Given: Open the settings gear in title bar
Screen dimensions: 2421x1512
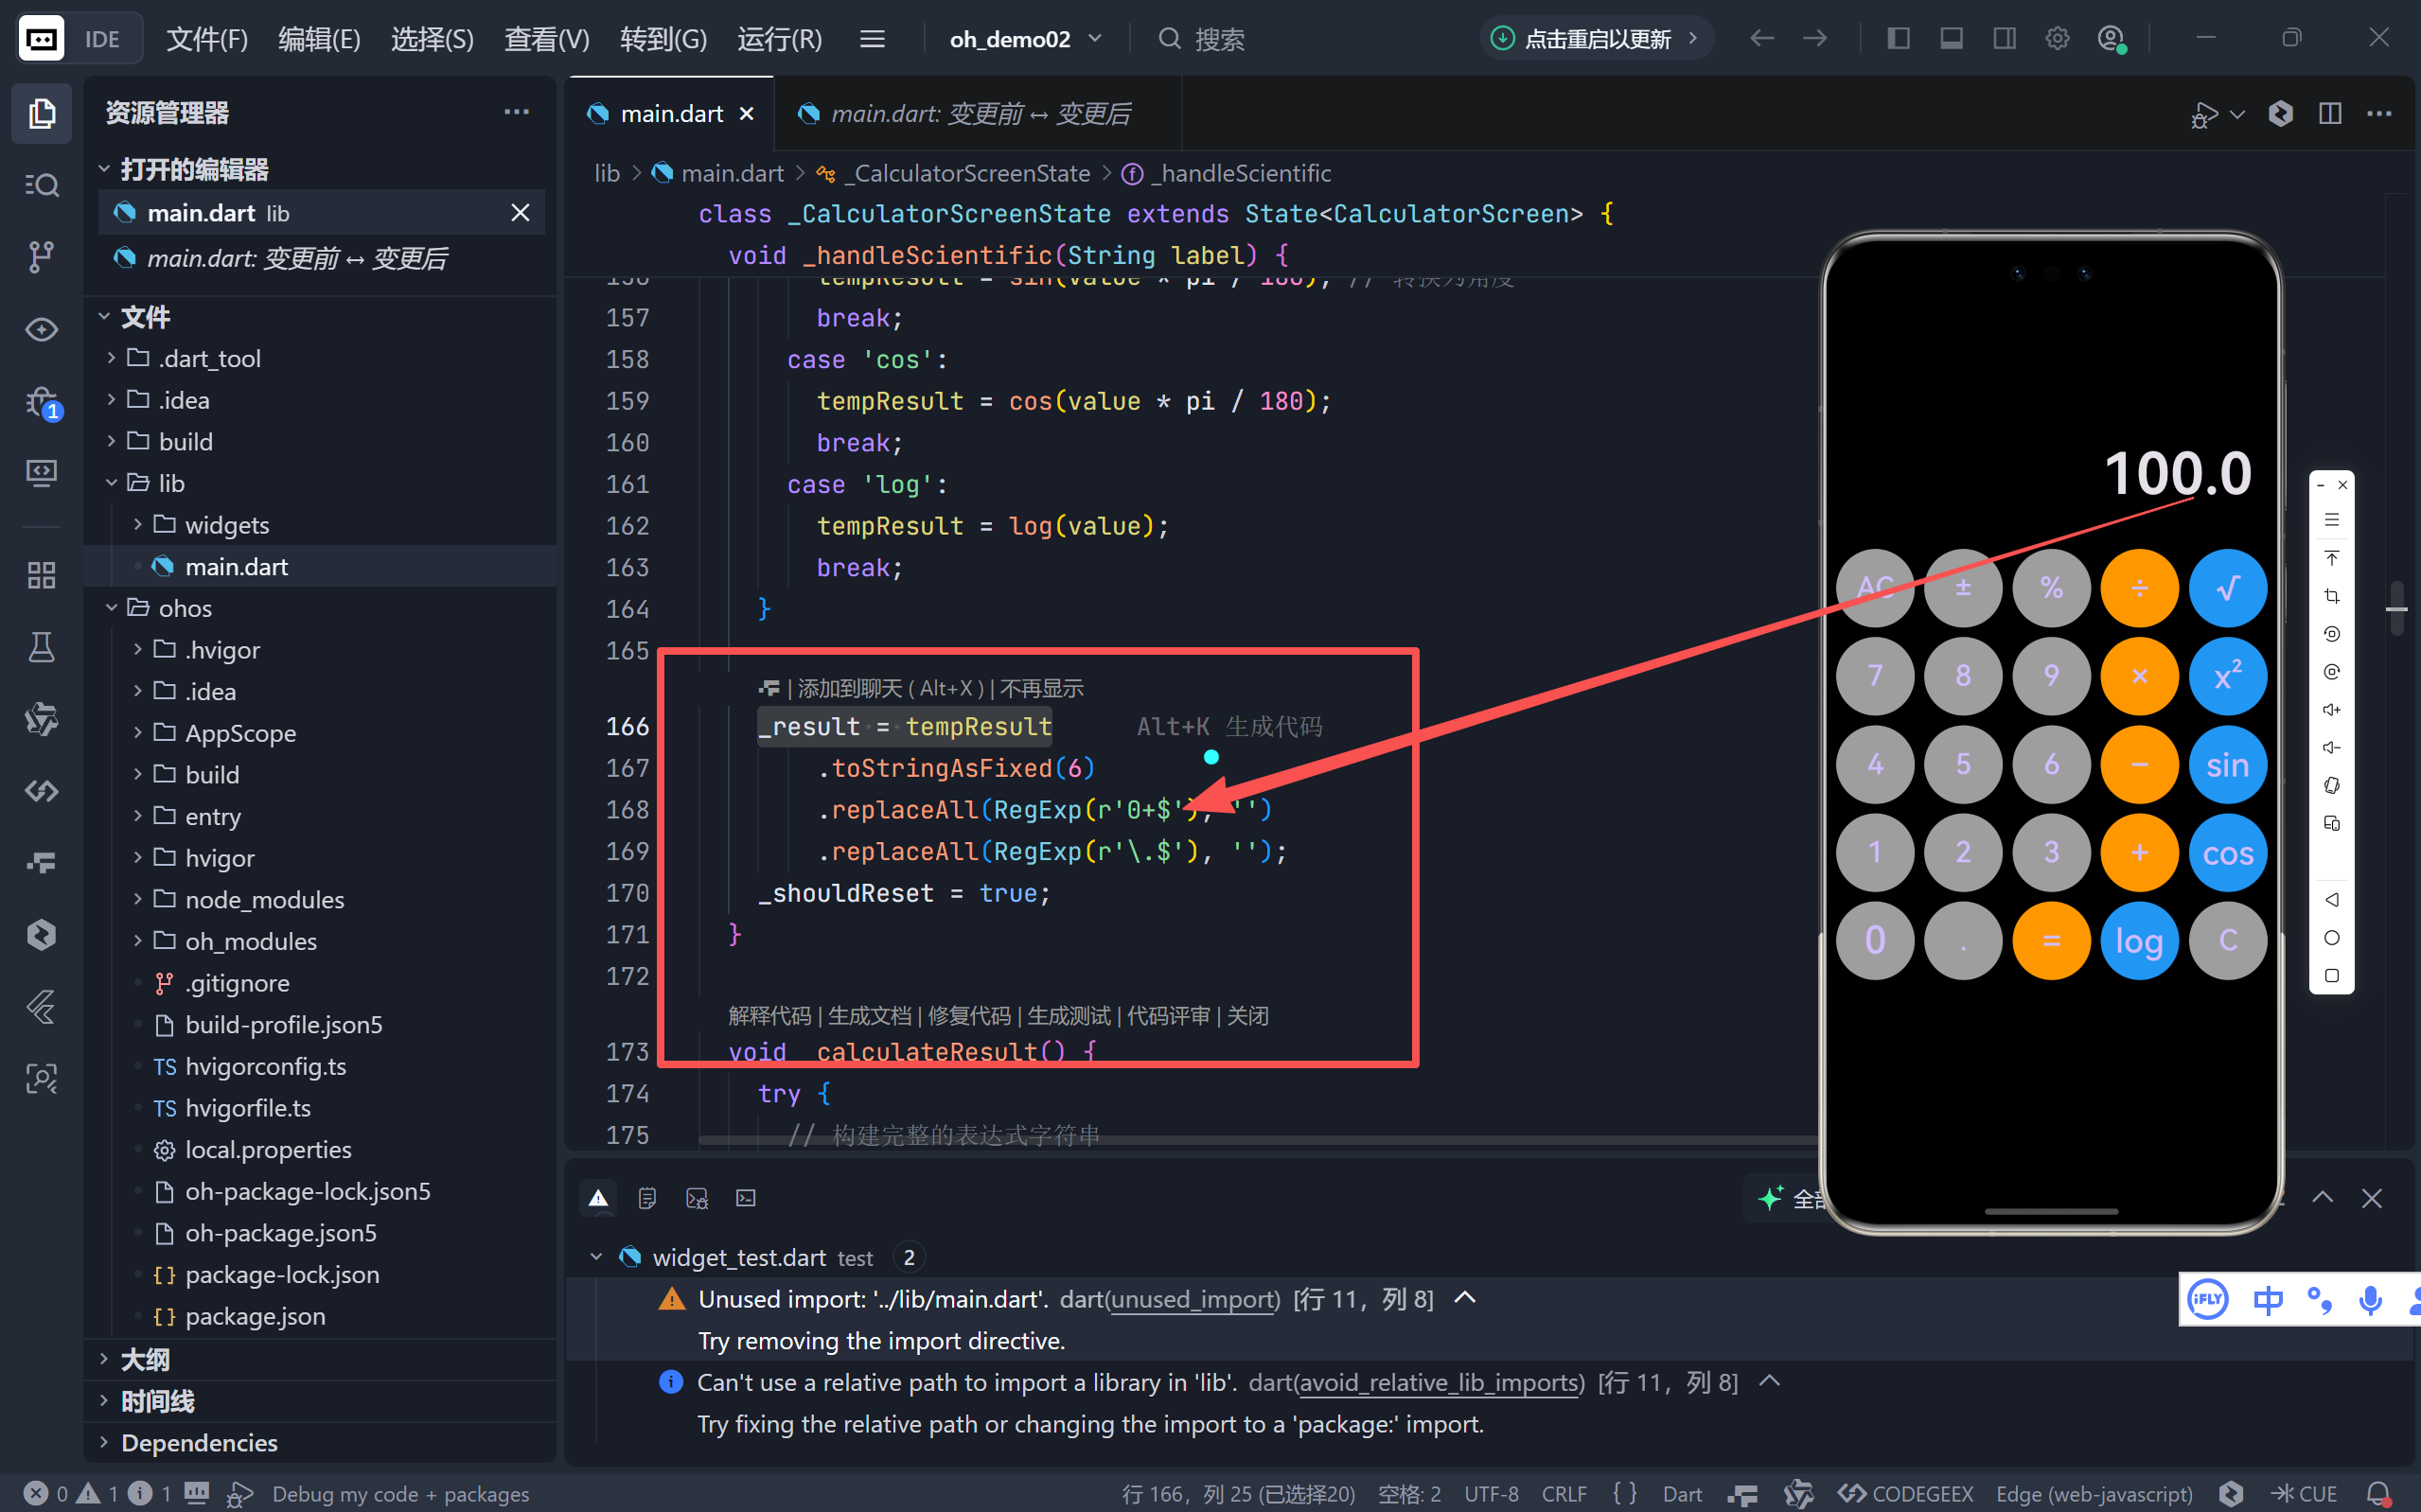Looking at the screenshot, I should [x=2056, y=39].
